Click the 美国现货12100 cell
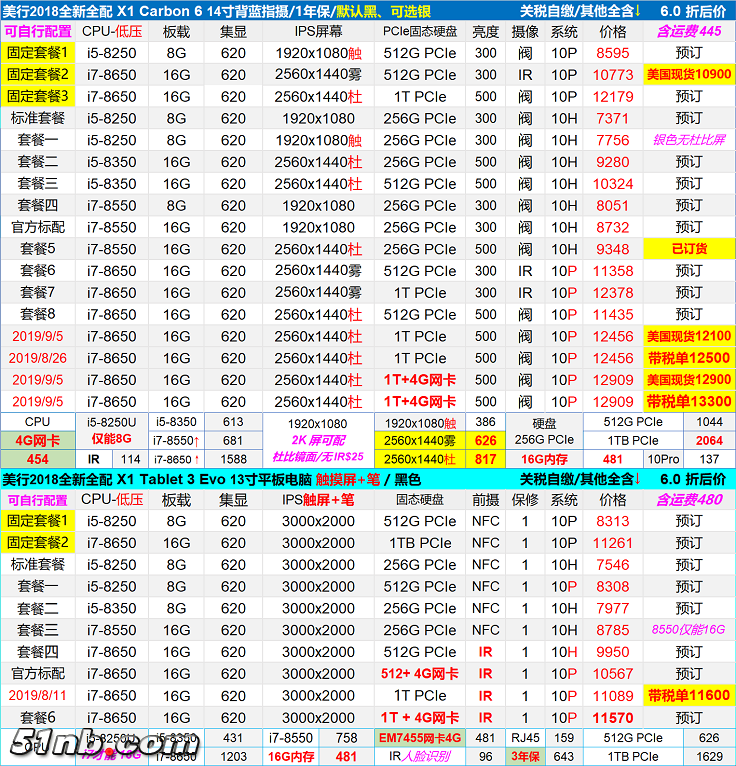 coord(688,337)
